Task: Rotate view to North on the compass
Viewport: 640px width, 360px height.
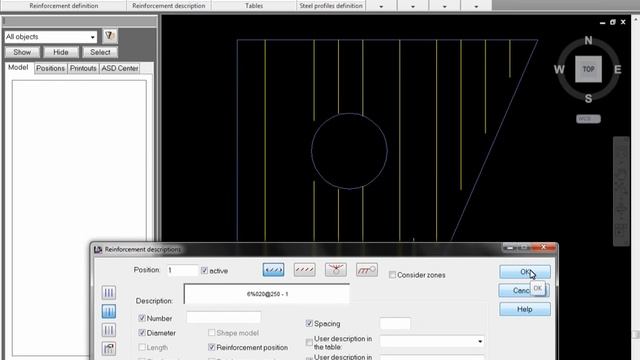Action: [x=588, y=40]
